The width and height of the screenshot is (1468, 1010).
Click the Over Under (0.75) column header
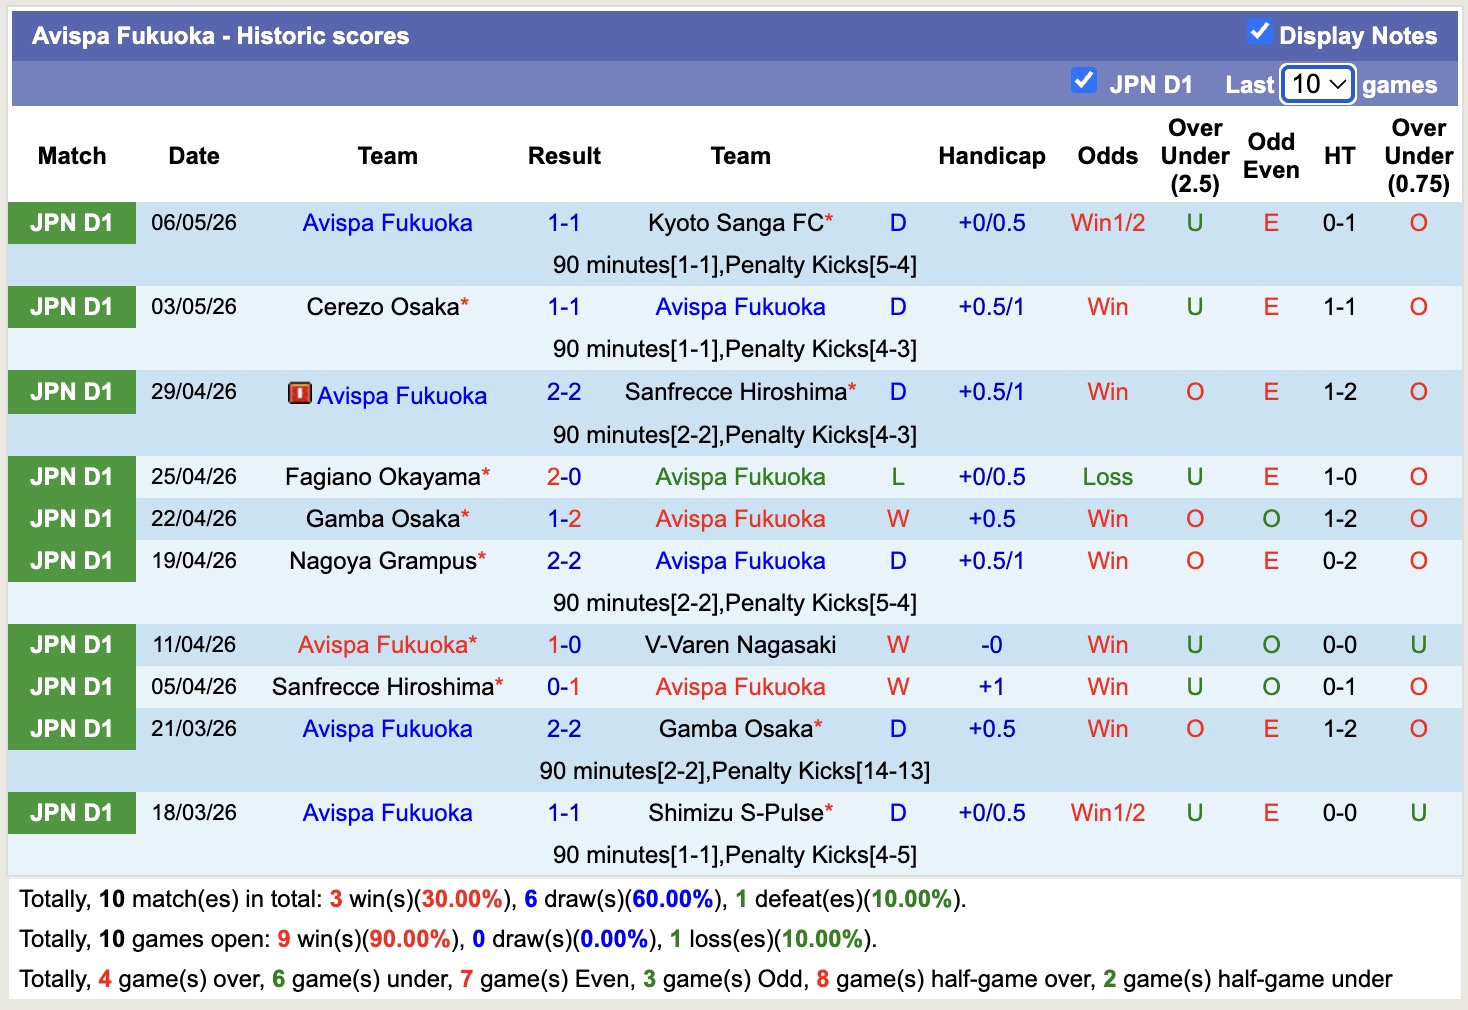coord(1418,156)
